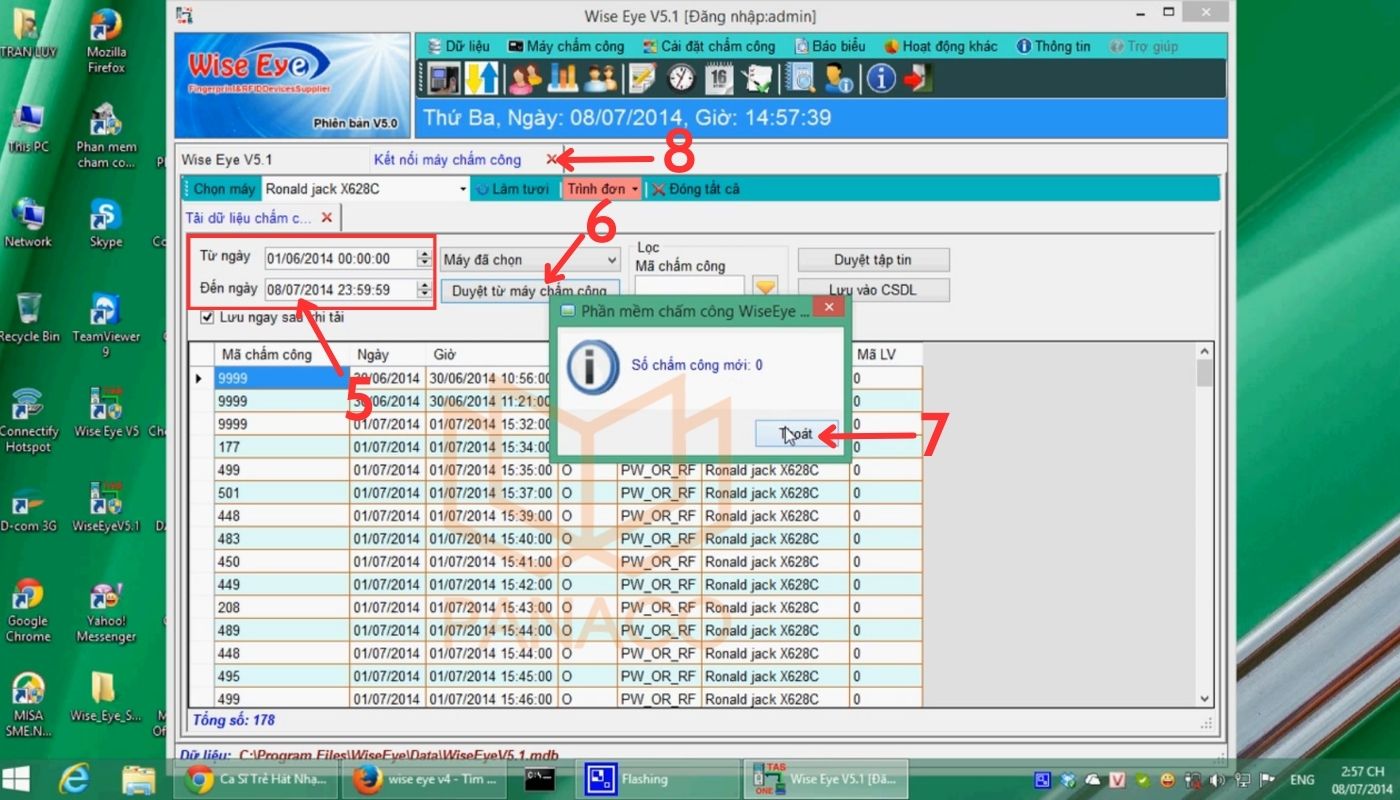Open the Wise Eye V5 desktop shortcut

coord(106,413)
